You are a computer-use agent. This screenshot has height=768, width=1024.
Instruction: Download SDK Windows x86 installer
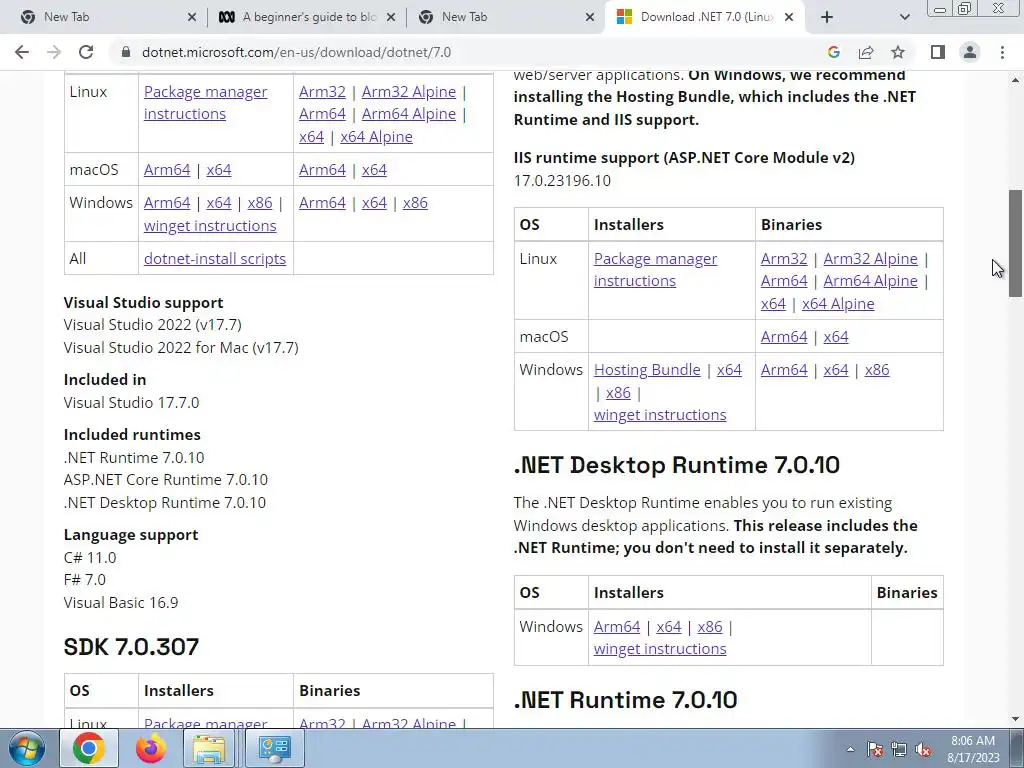click(x=260, y=202)
